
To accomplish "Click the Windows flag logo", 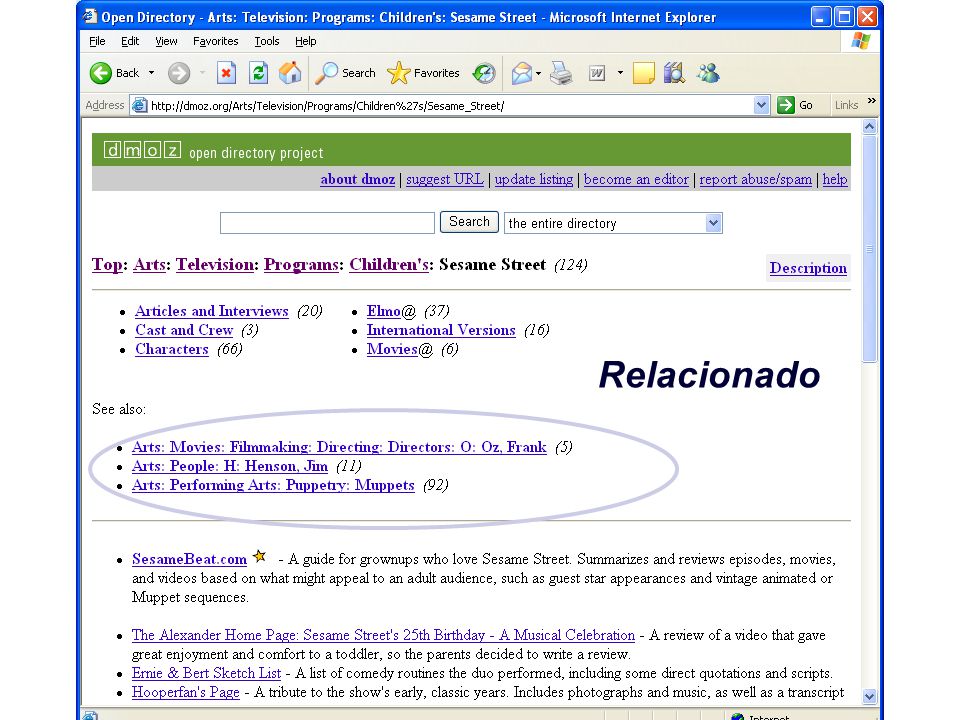I will tap(860, 41).
